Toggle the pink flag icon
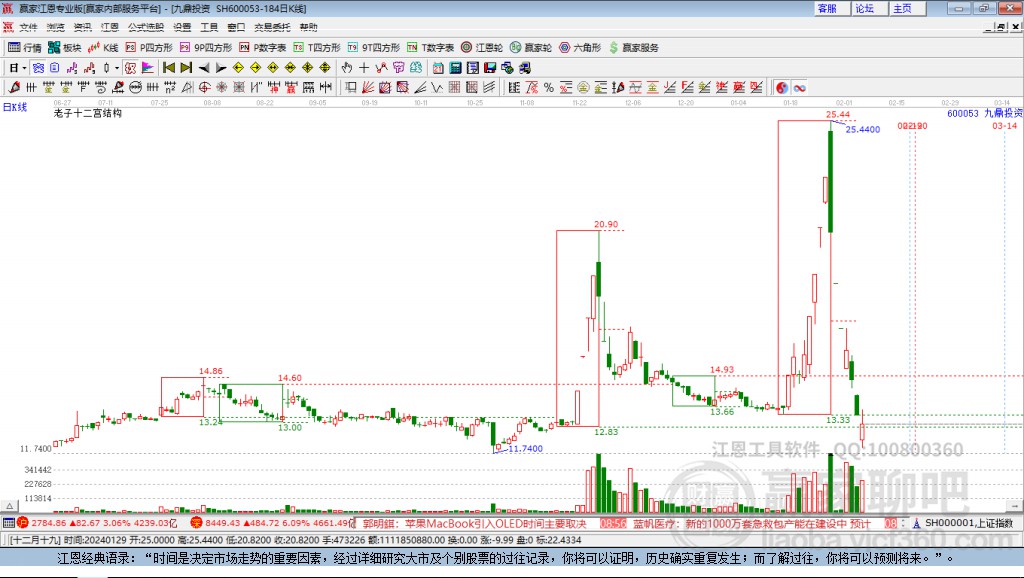This screenshot has height=578, width=1024. 148,68
